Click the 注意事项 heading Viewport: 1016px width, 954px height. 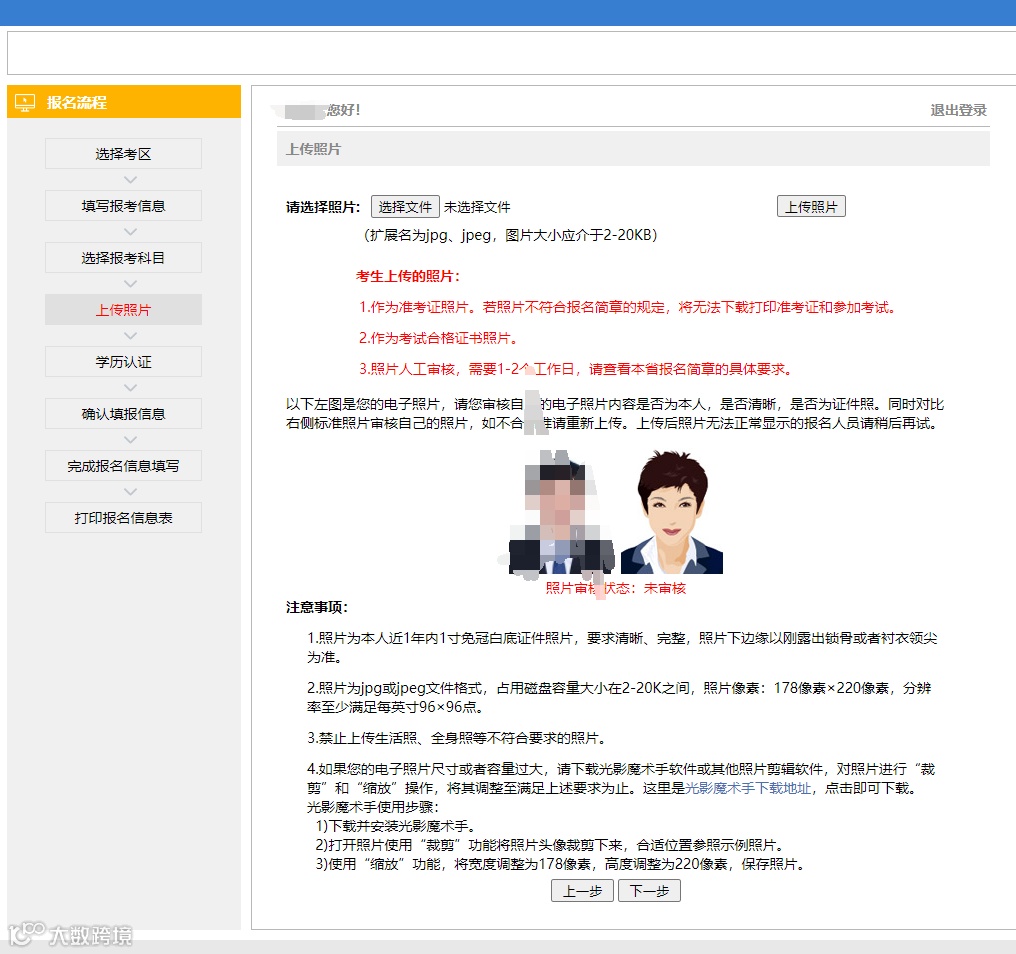[317, 607]
